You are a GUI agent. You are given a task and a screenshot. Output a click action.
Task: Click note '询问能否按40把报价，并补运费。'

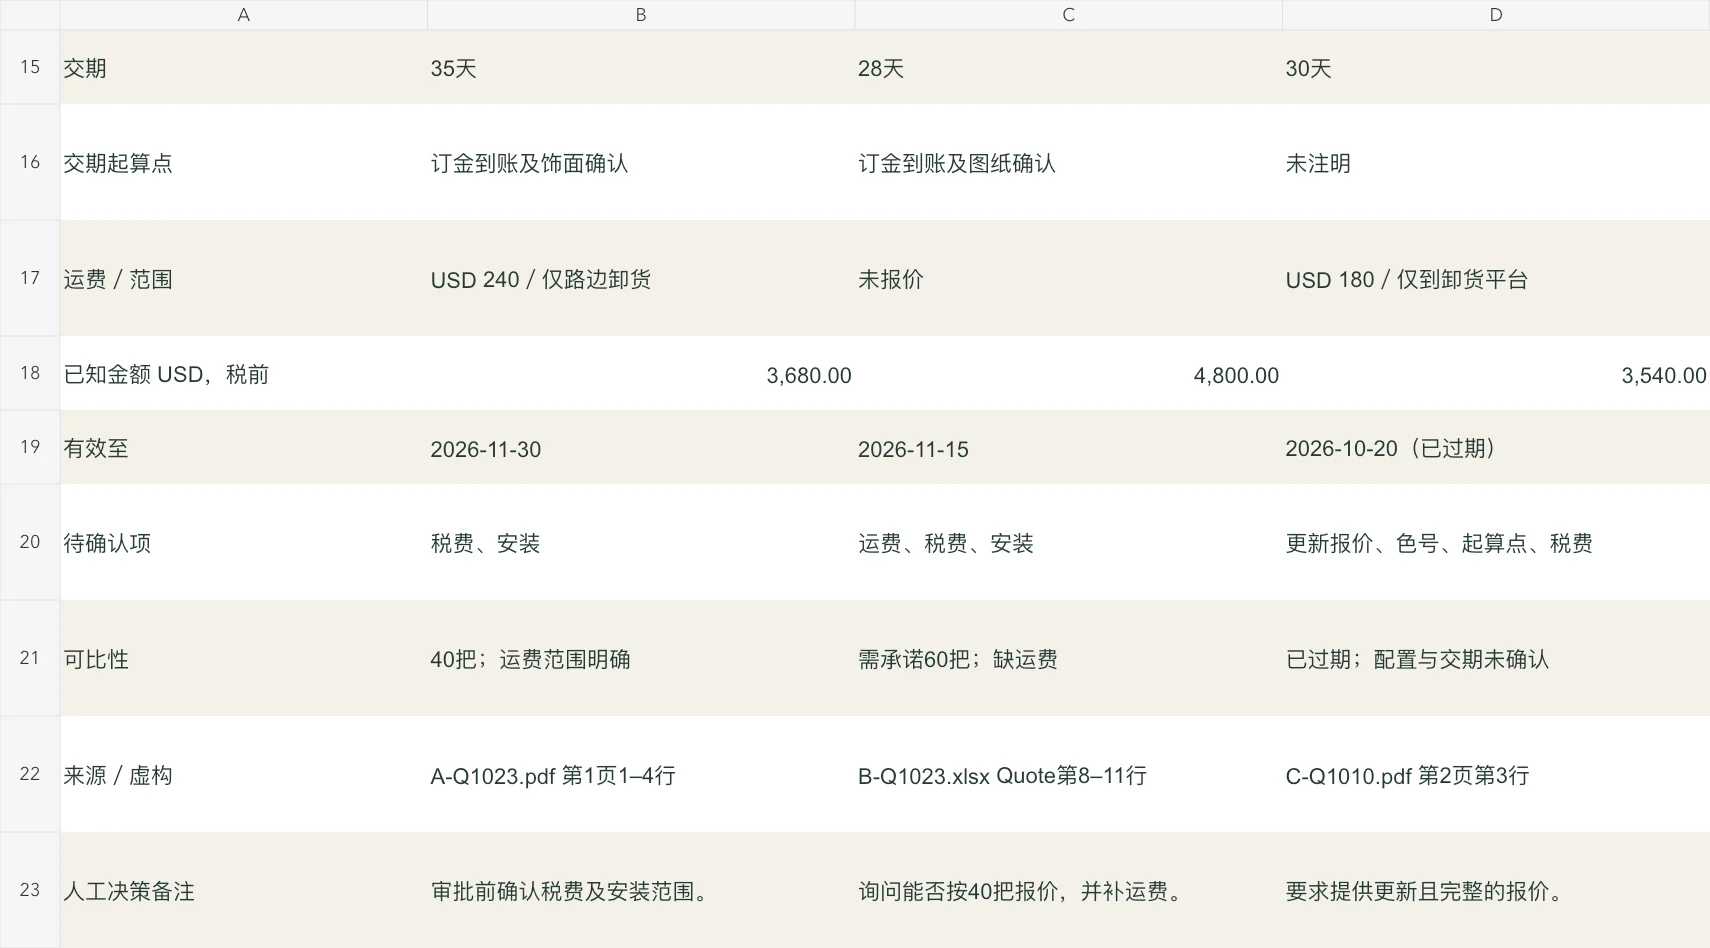coord(1068,890)
